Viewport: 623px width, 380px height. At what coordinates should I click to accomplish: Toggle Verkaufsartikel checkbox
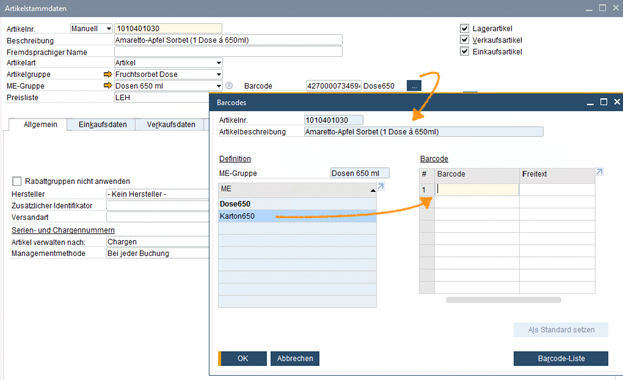click(x=464, y=40)
